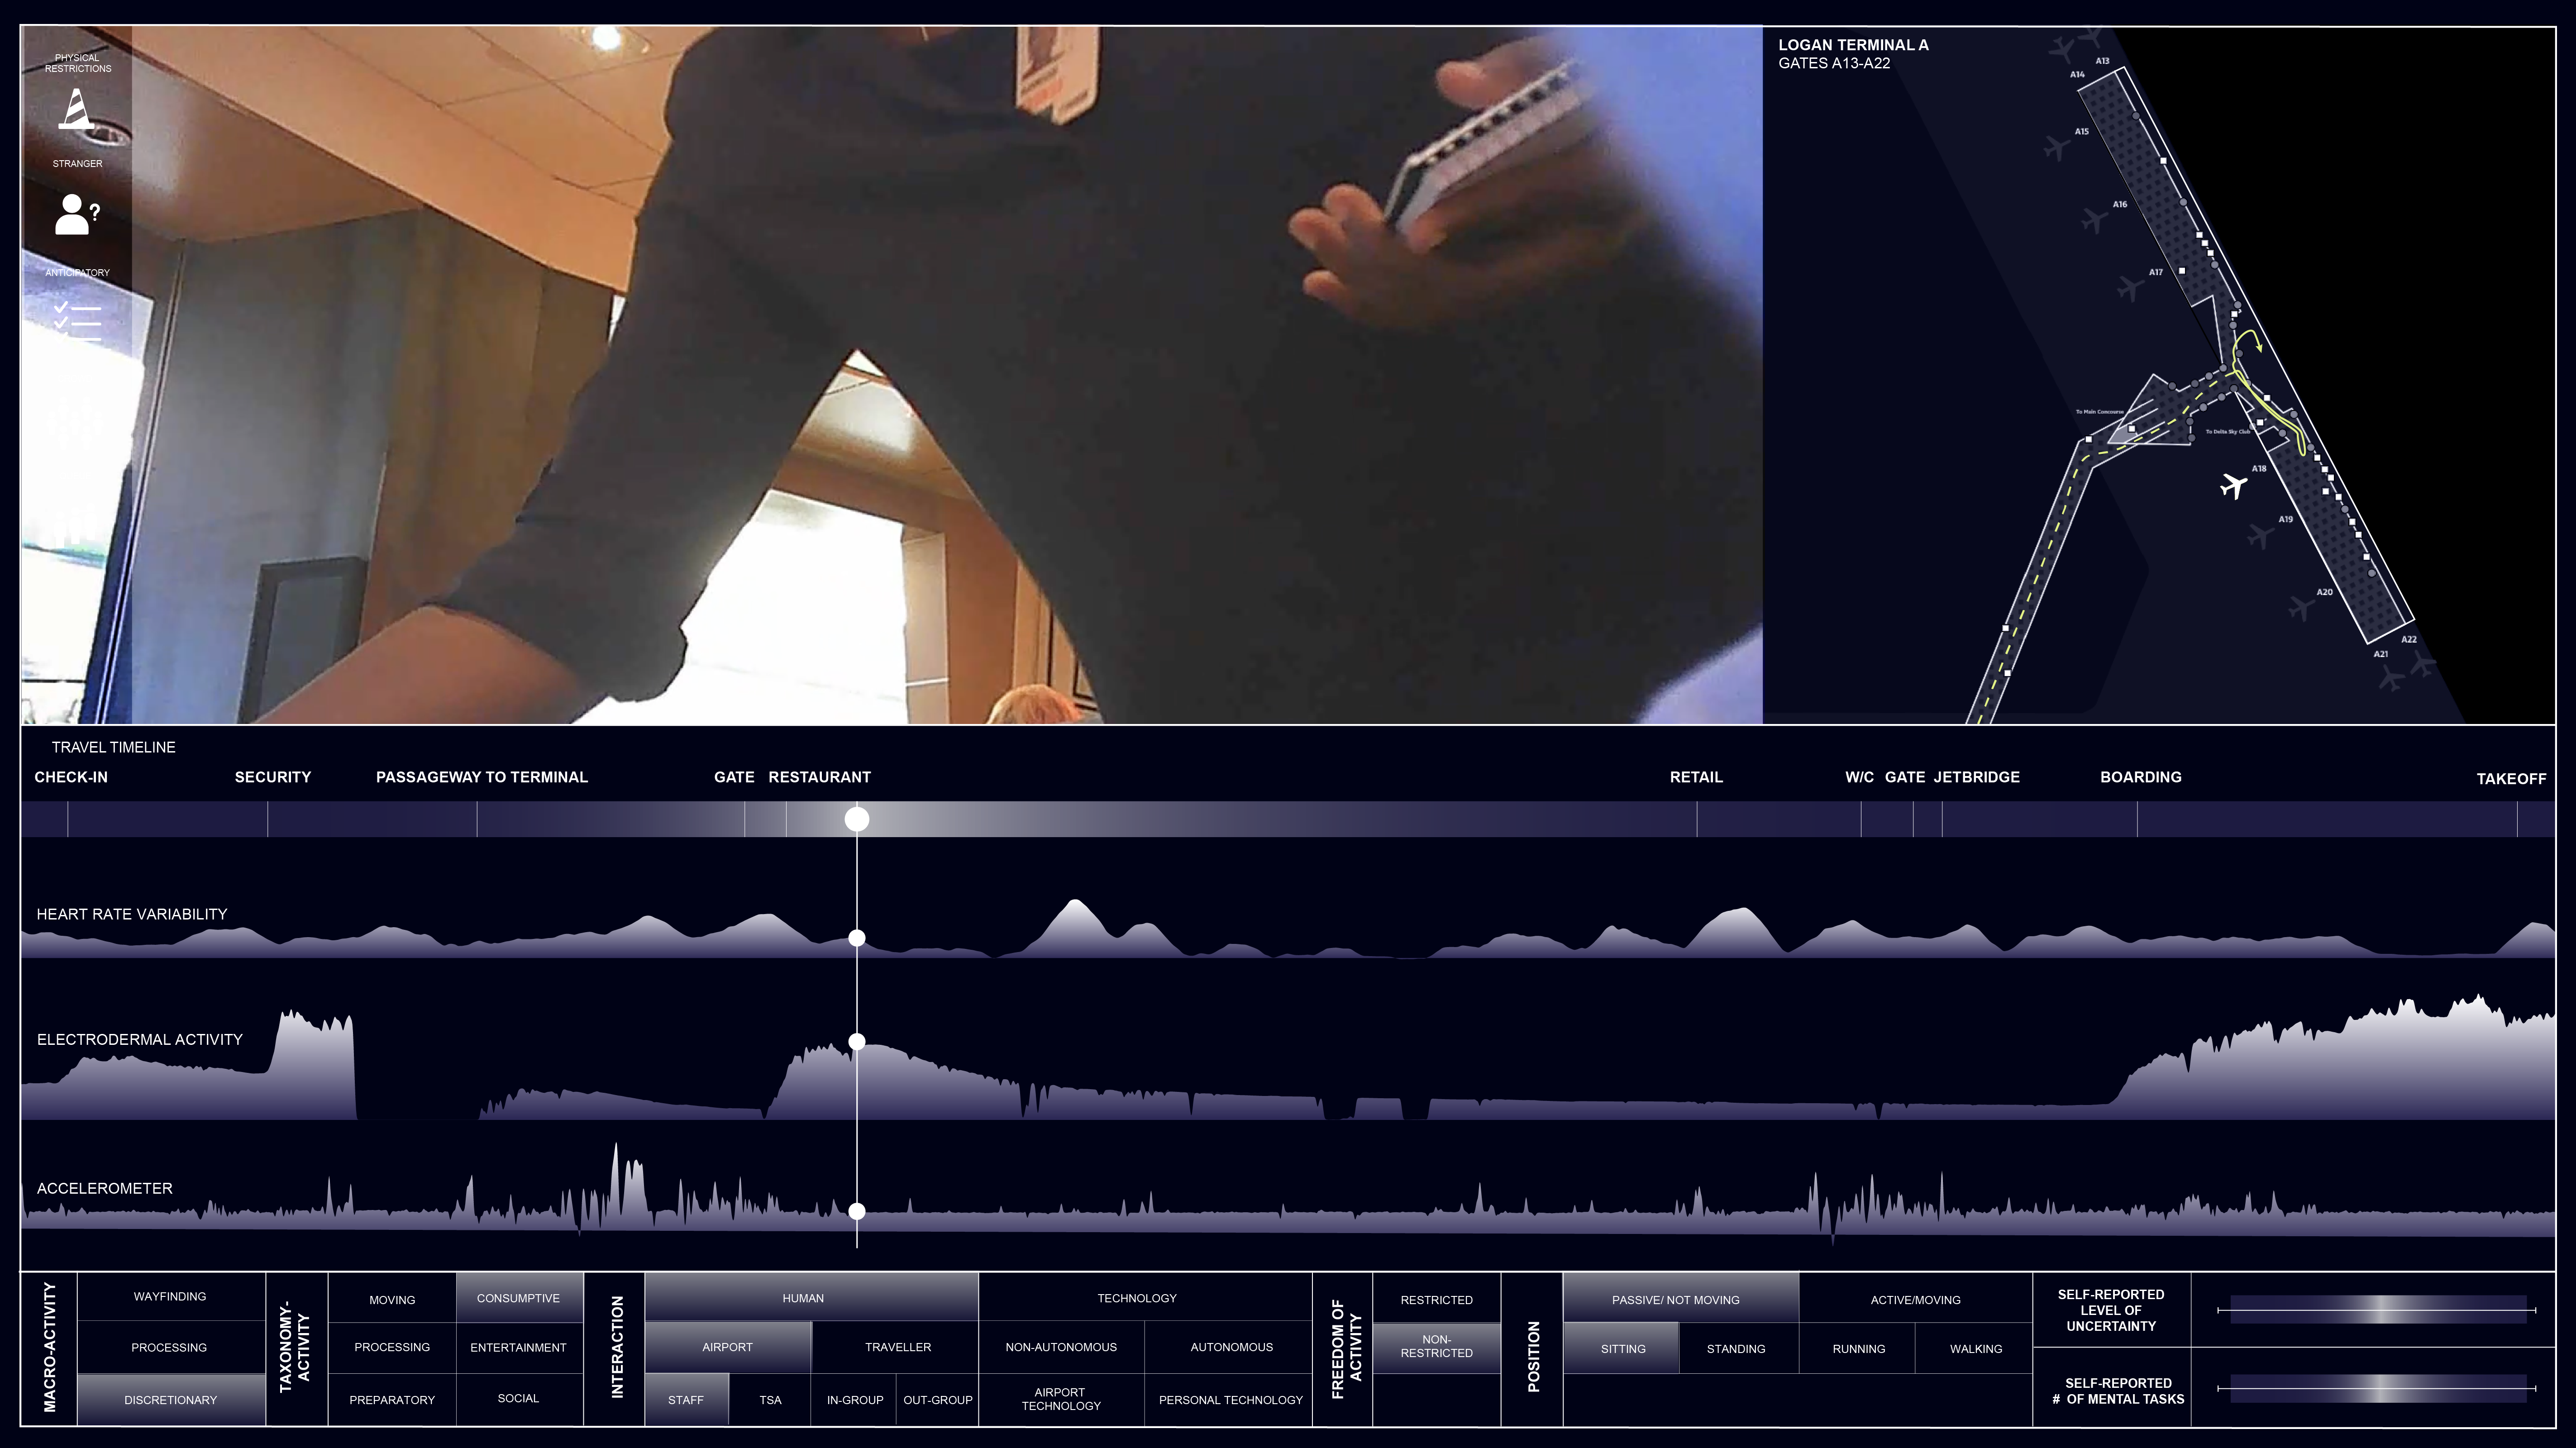
Task: Toggle the Staff interaction cell
Action: pos(686,1399)
